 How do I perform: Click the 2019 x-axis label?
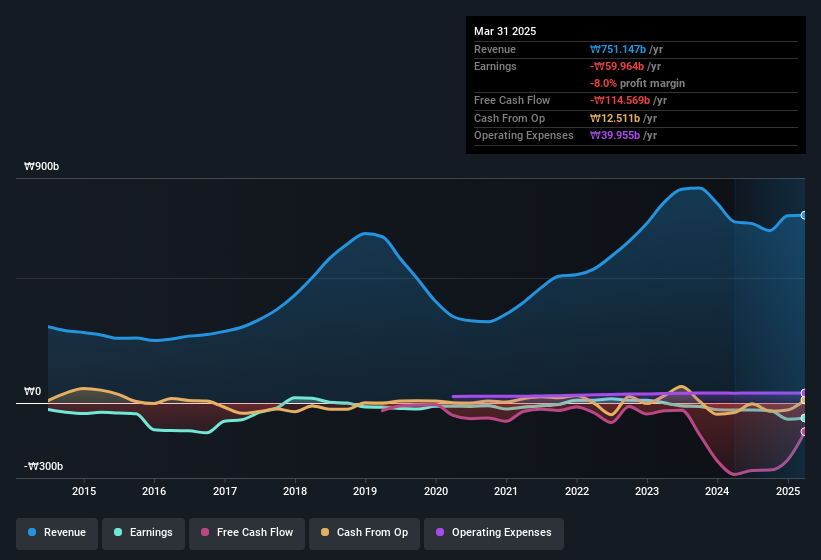[x=365, y=491]
